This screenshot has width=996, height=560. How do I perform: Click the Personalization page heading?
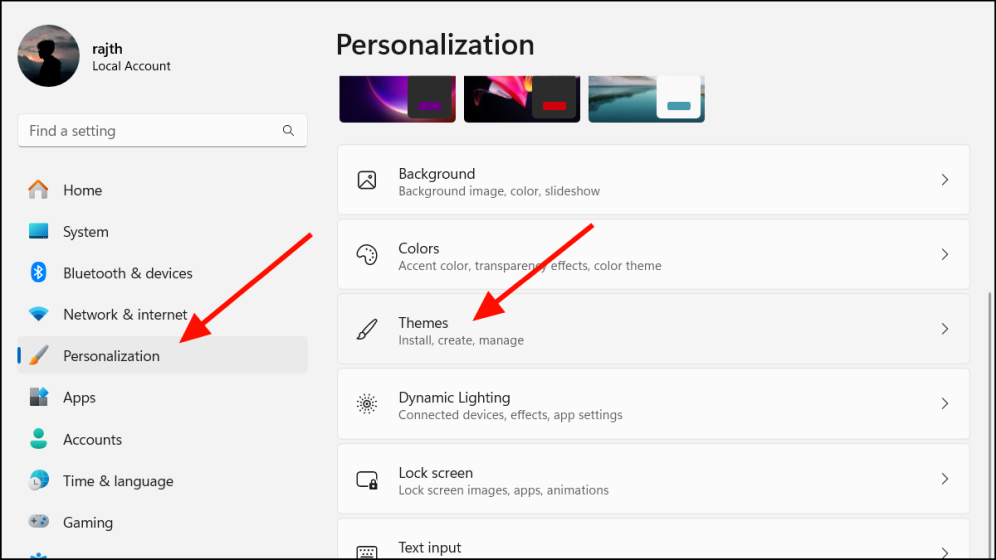click(435, 45)
